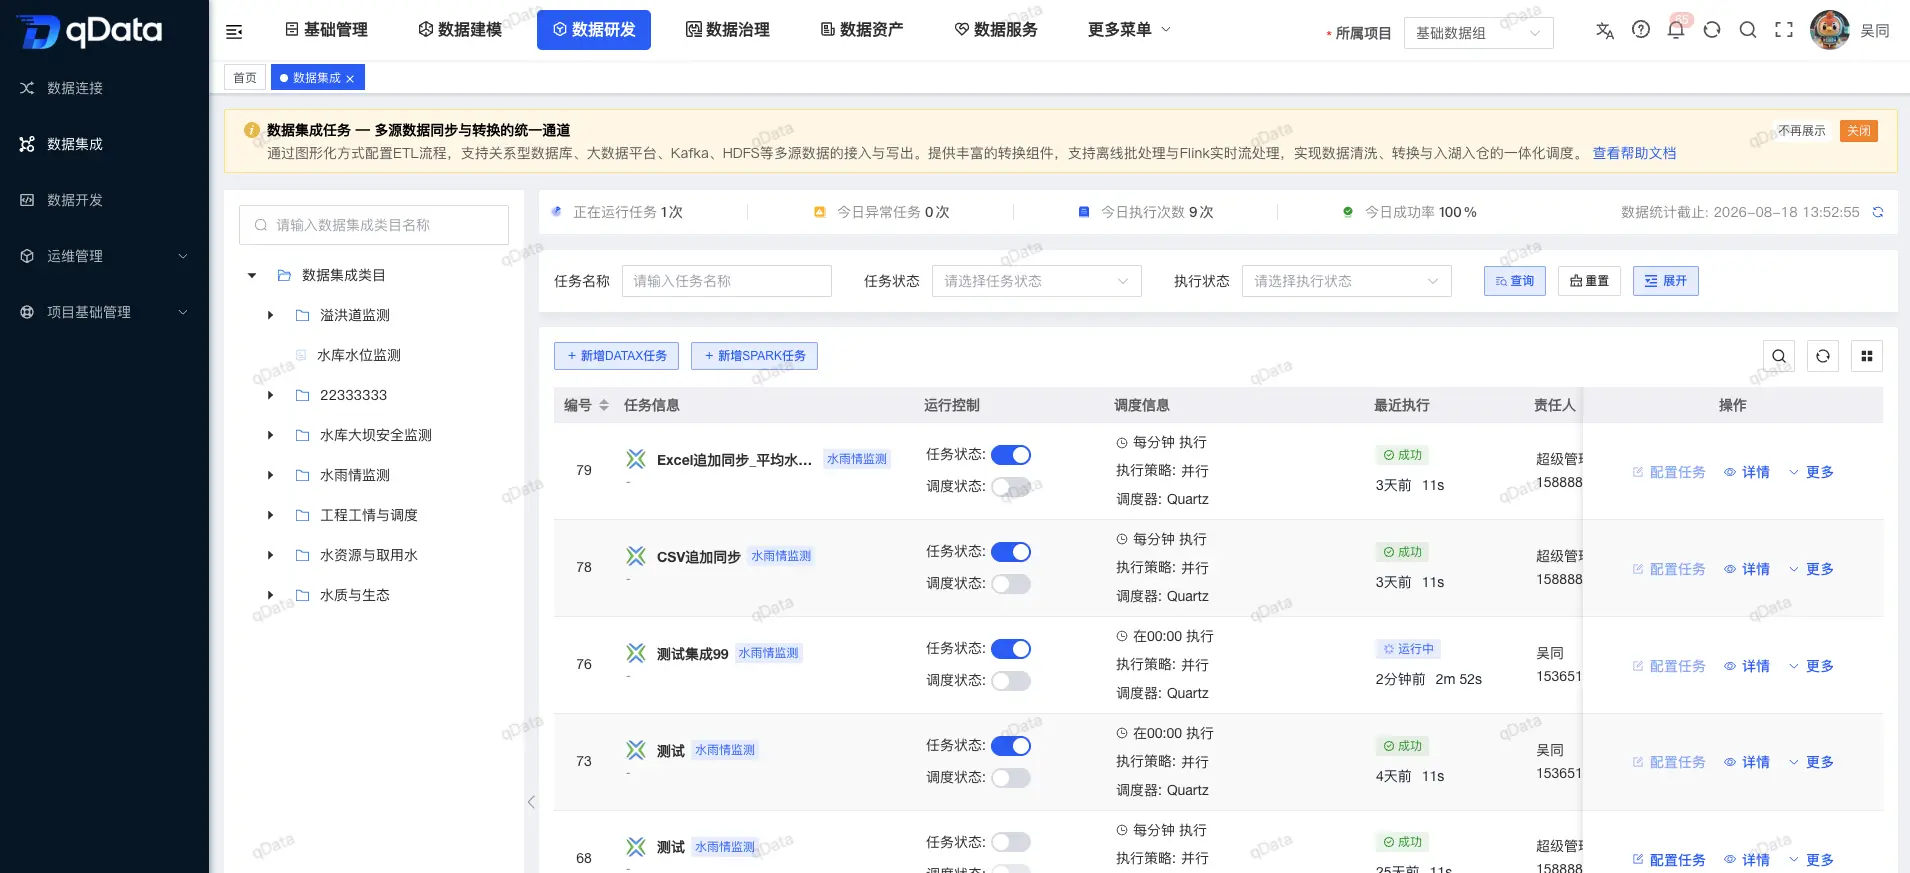This screenshot has width=1910, height=873.
Task: Focus the 任务名称 input field
Action: [727, 281]
